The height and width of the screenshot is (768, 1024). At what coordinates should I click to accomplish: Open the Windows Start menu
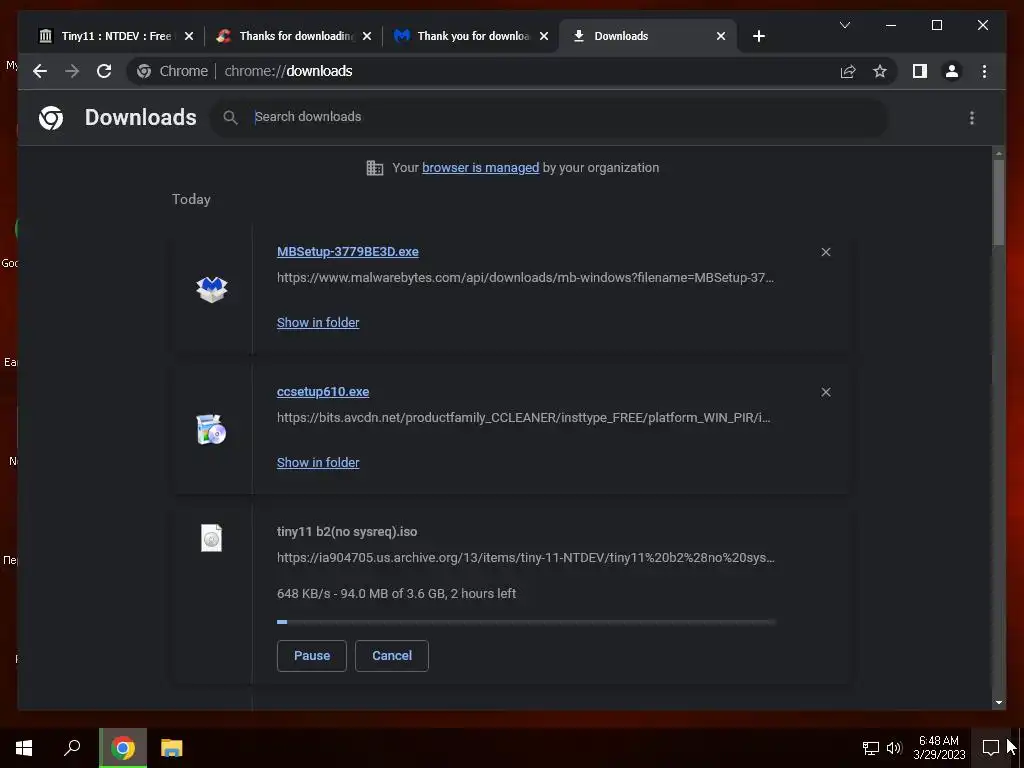[x=24, y=748]
